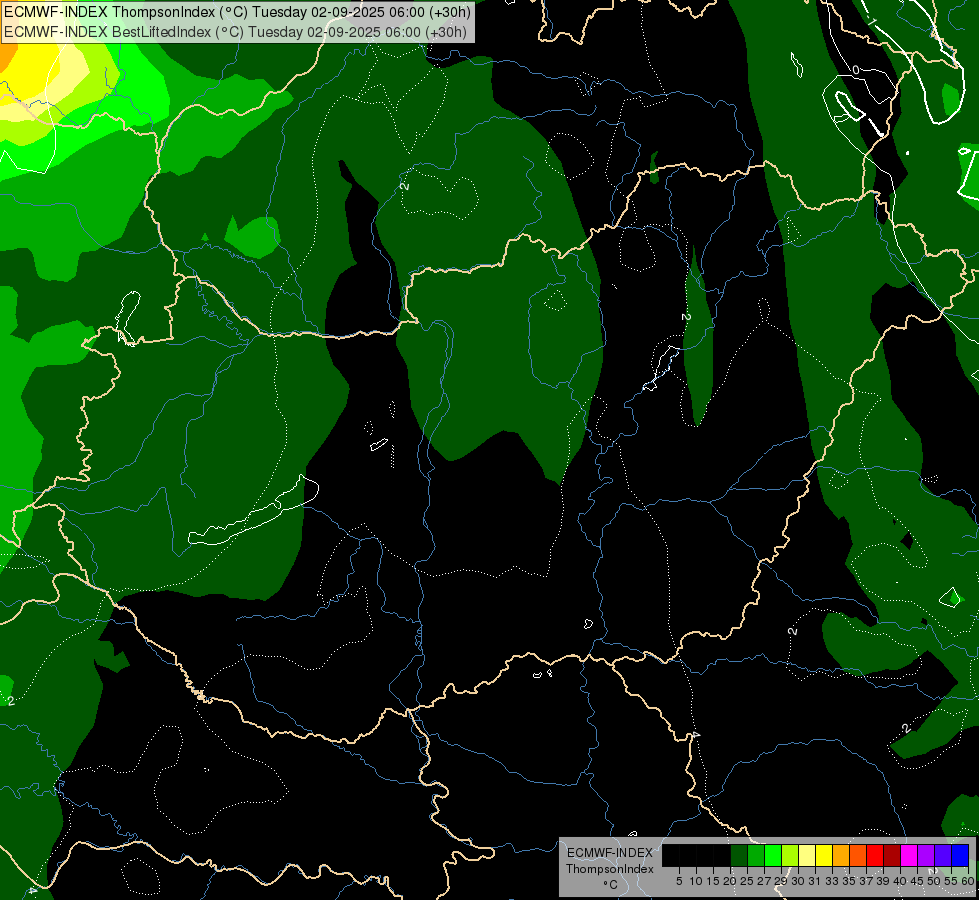Click the °C unit label in legend
The height and width of the screenshot is (900, 979).
click(611, 884)
